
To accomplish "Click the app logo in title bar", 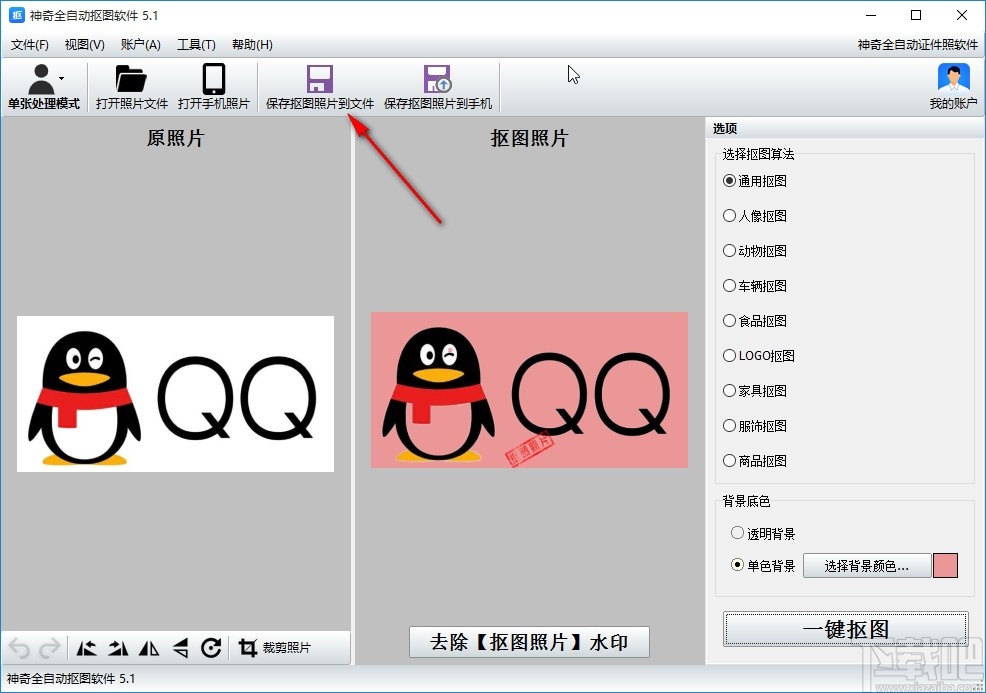I will (17, 15).
